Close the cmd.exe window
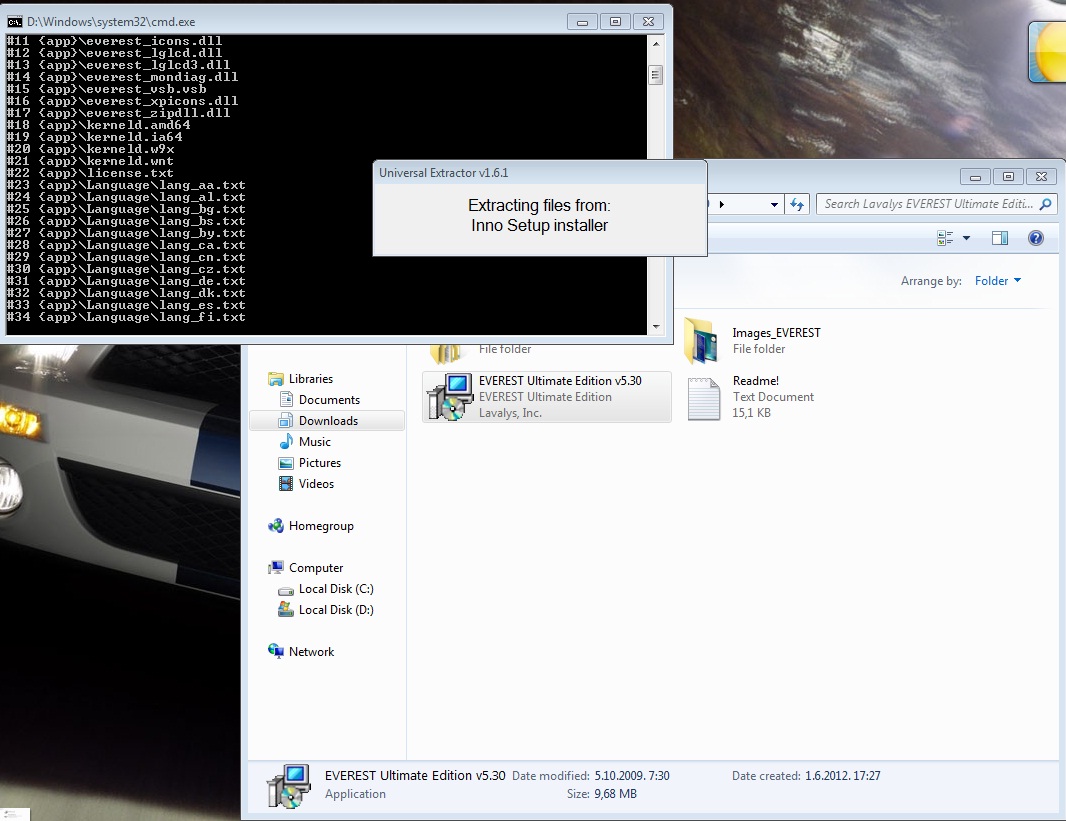1066x821 pixels. point(649,22)
